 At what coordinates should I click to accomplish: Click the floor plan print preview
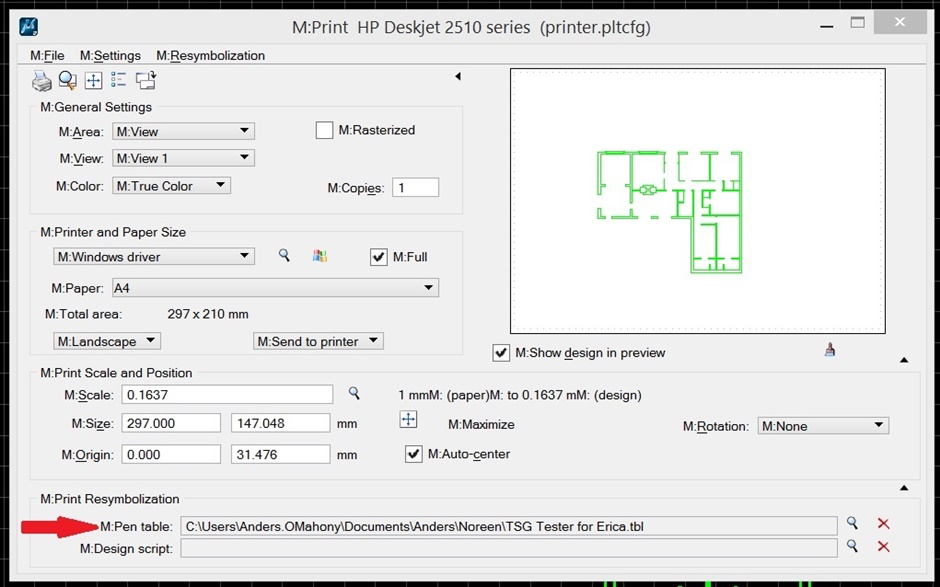pyautogui.click(x=698, y=201)
